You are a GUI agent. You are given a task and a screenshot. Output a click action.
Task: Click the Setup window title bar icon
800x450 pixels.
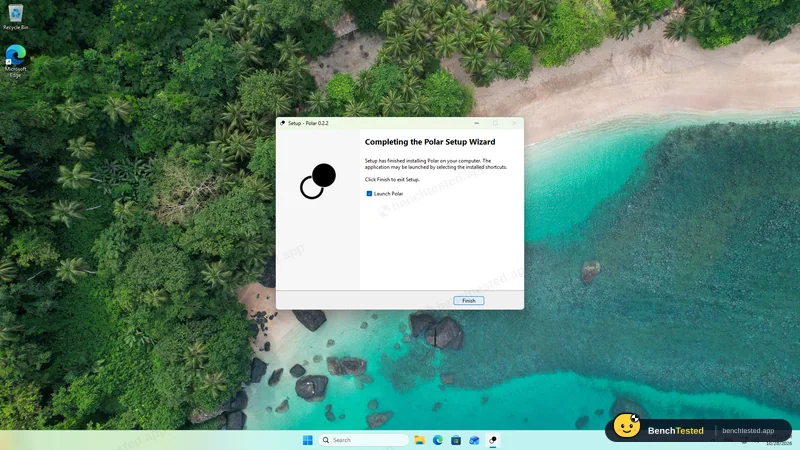pos(283,123)
